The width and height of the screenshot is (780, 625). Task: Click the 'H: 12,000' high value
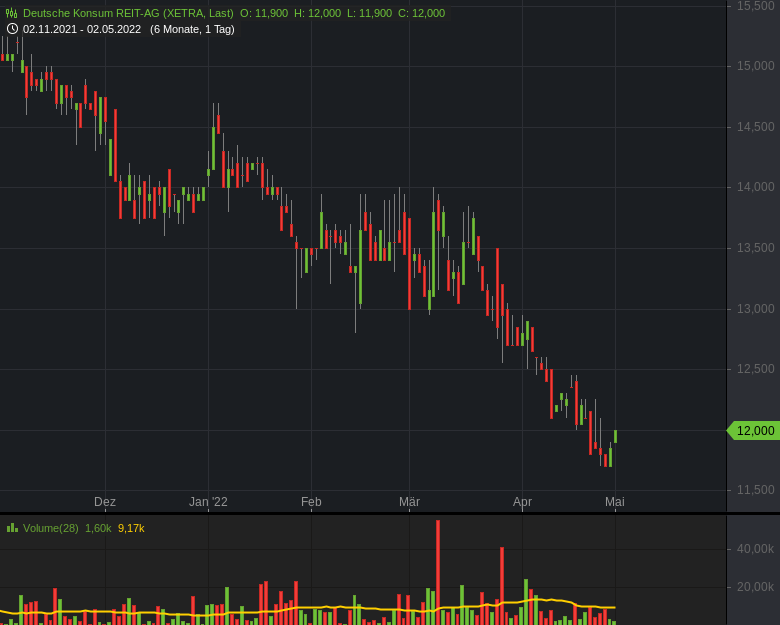click(317, 13)
